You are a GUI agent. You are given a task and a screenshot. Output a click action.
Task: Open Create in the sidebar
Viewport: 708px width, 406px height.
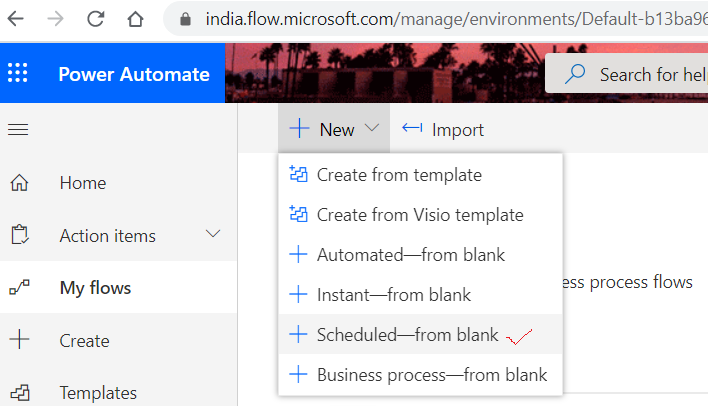tap(84, 341)
